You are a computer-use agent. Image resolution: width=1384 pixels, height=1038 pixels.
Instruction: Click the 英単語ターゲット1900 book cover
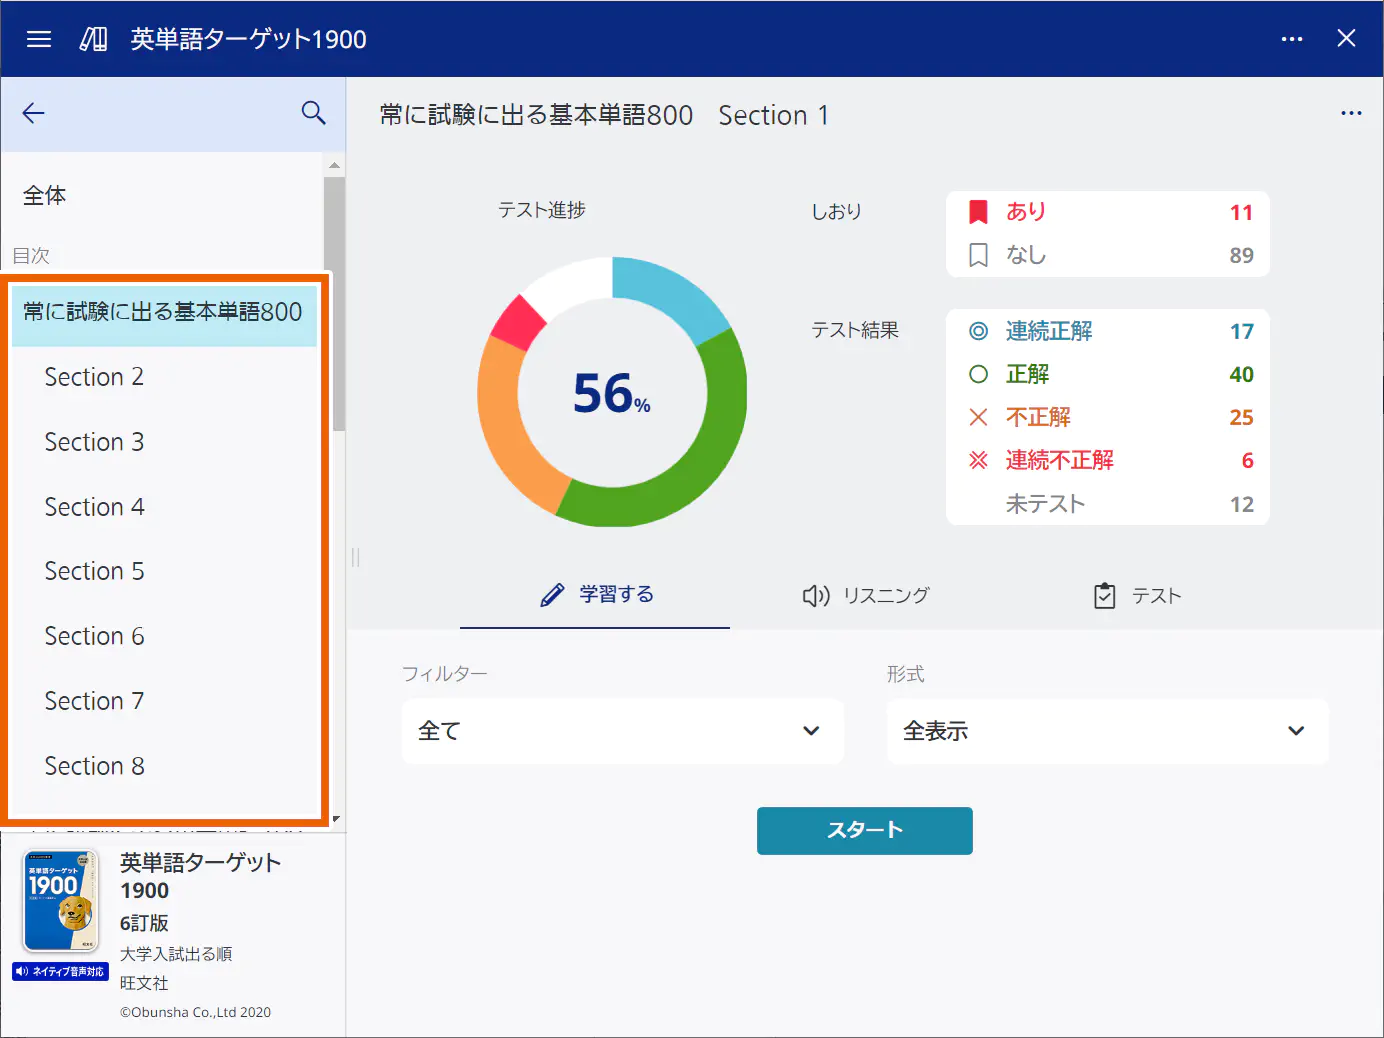point(61,900)
